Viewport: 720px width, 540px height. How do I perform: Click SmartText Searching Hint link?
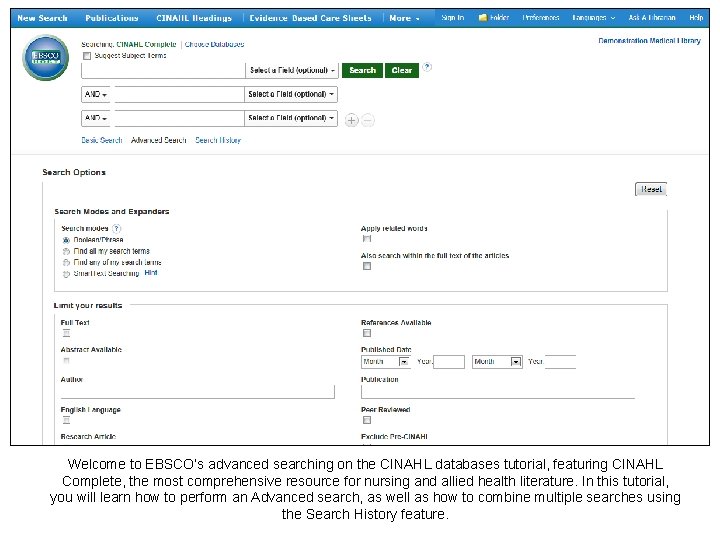(151, 273)
